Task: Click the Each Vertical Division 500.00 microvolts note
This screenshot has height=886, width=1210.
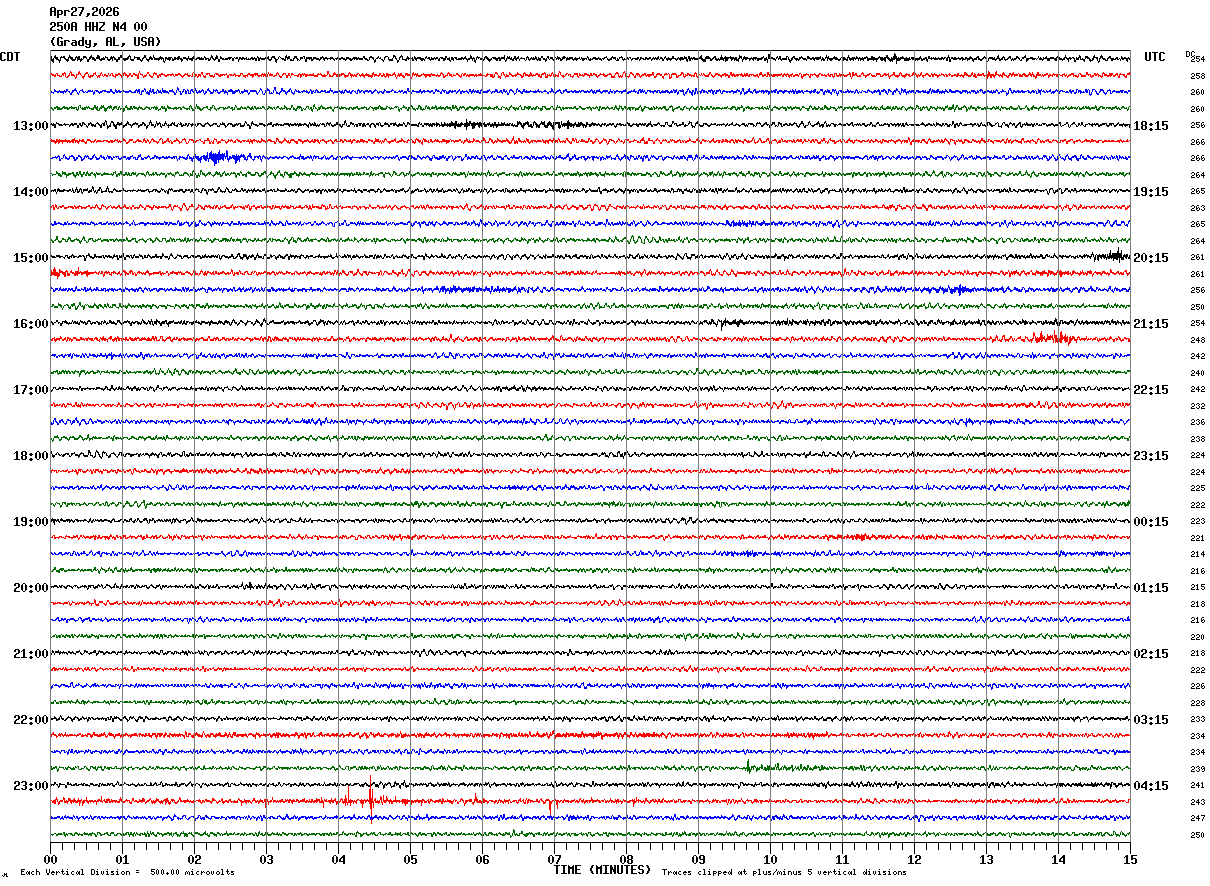Action: (x=128, y=873)
